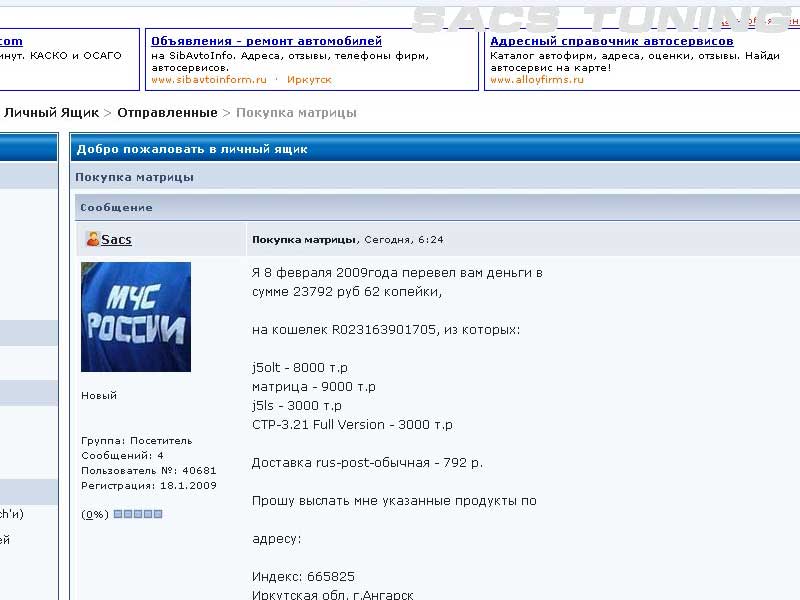Image resolution: width=800 pixels, height=600 pixels.
Task: Select the 'Сообщение' column header
Action: coord(117,207)
